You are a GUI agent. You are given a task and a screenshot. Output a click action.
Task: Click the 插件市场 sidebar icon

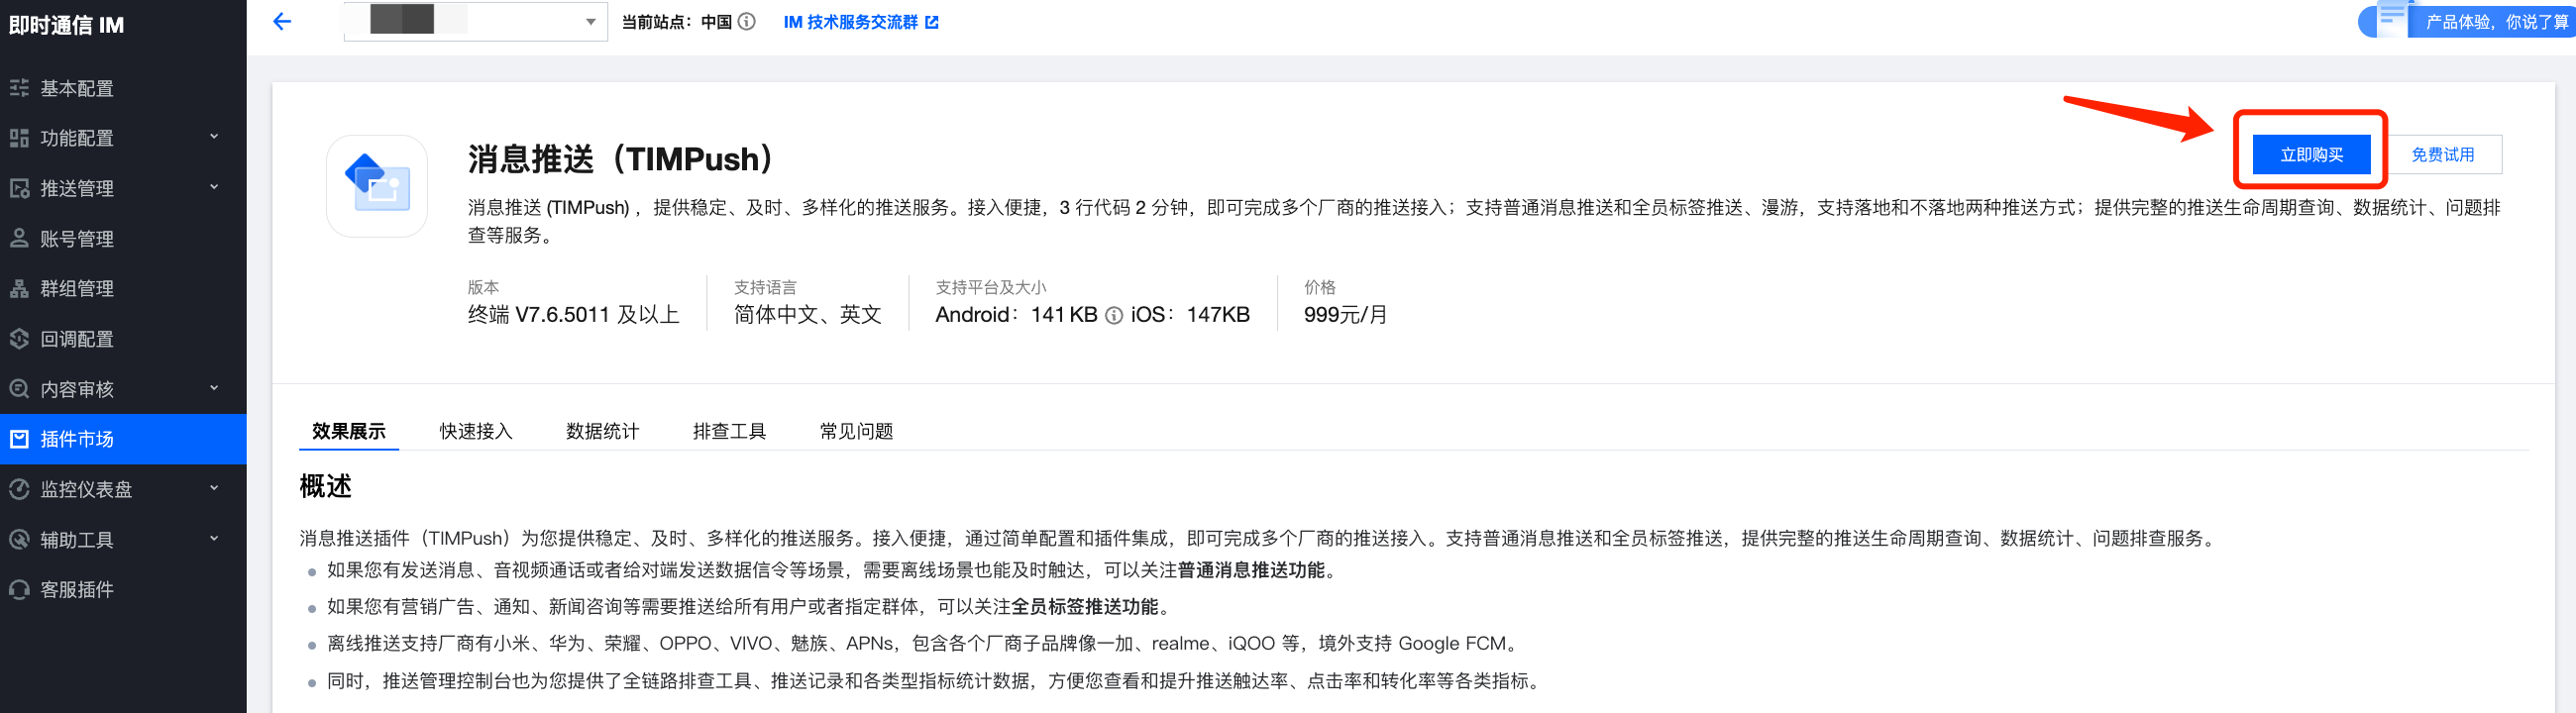(x=19, y=439)
